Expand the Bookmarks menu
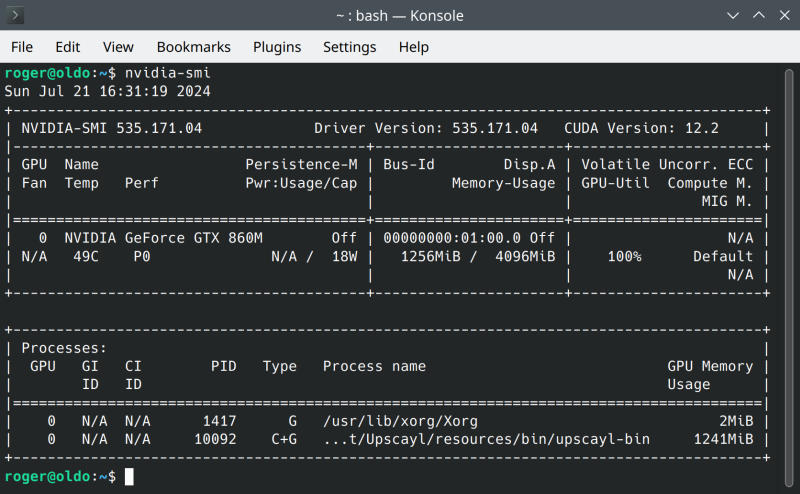This screenshot has height=494, width=800. tap(193, 47)
